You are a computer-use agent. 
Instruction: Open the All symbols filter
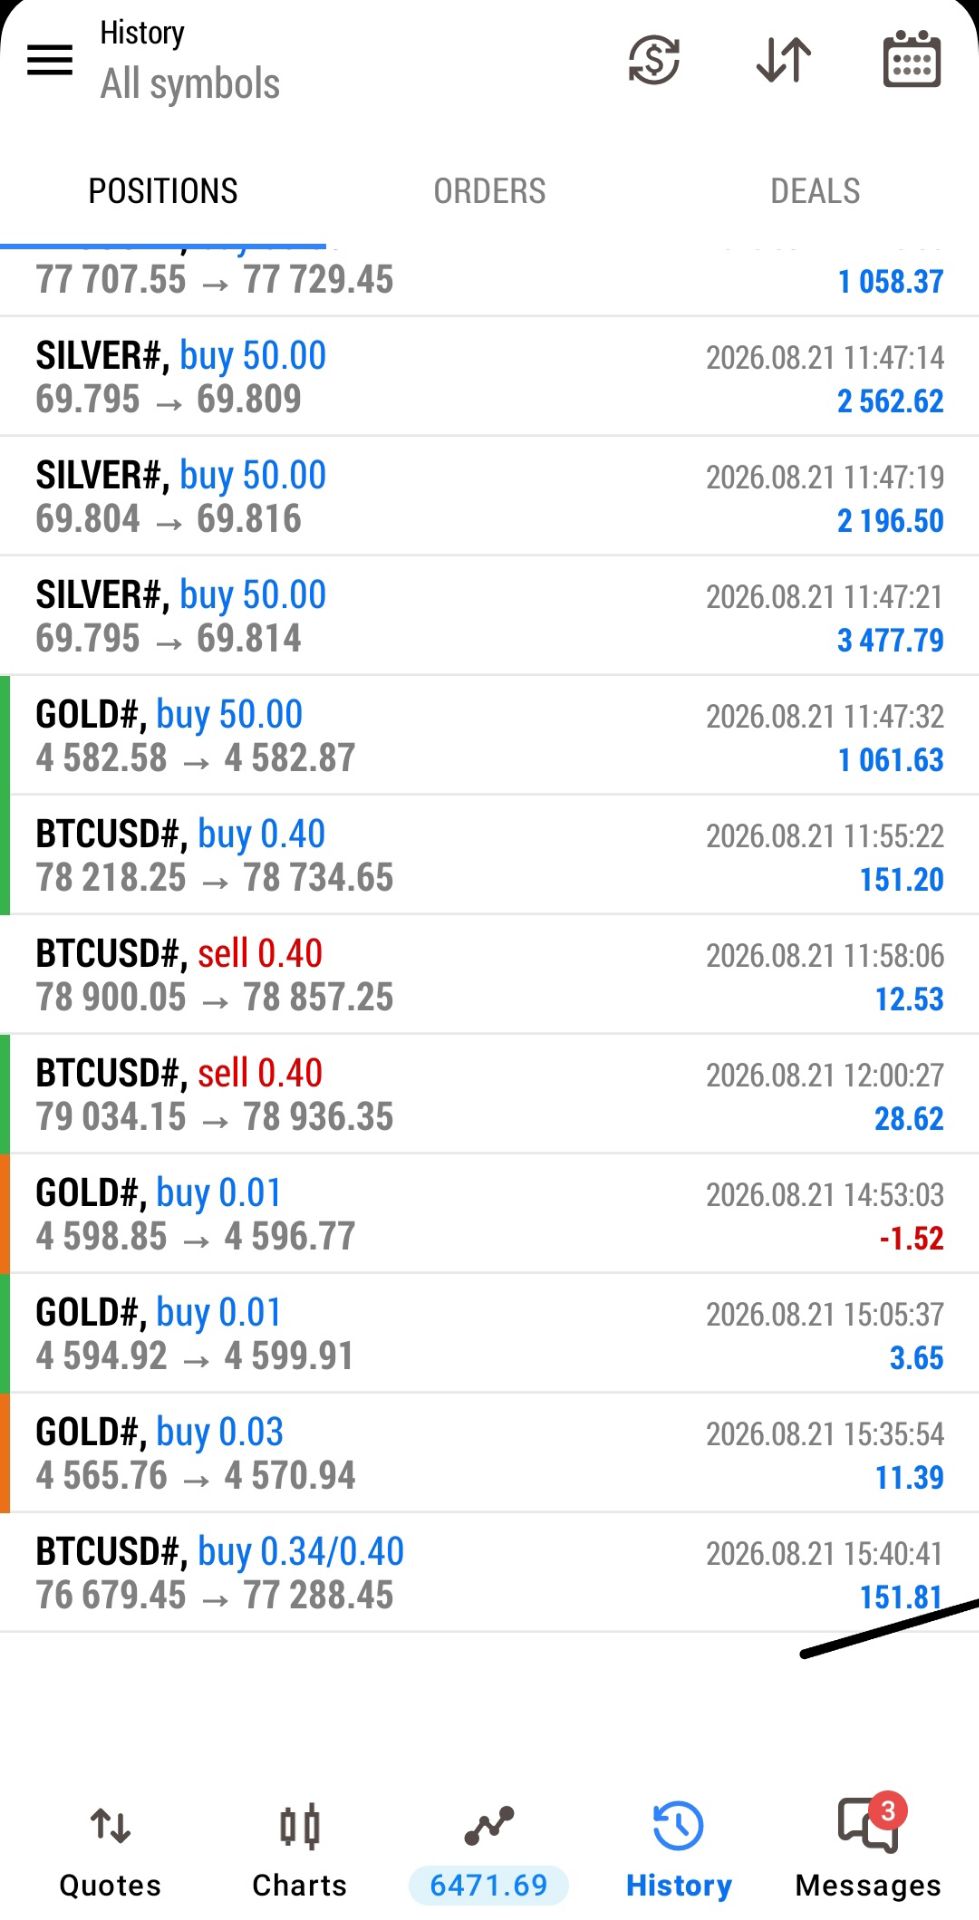[x=190, y=84]
